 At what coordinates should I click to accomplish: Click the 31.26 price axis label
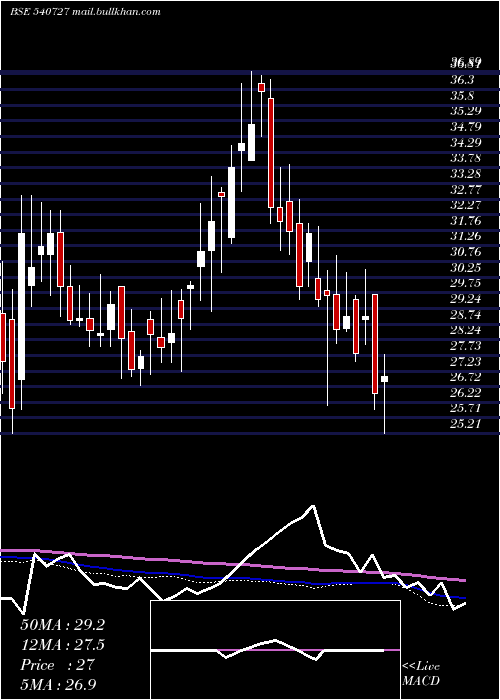466,236
